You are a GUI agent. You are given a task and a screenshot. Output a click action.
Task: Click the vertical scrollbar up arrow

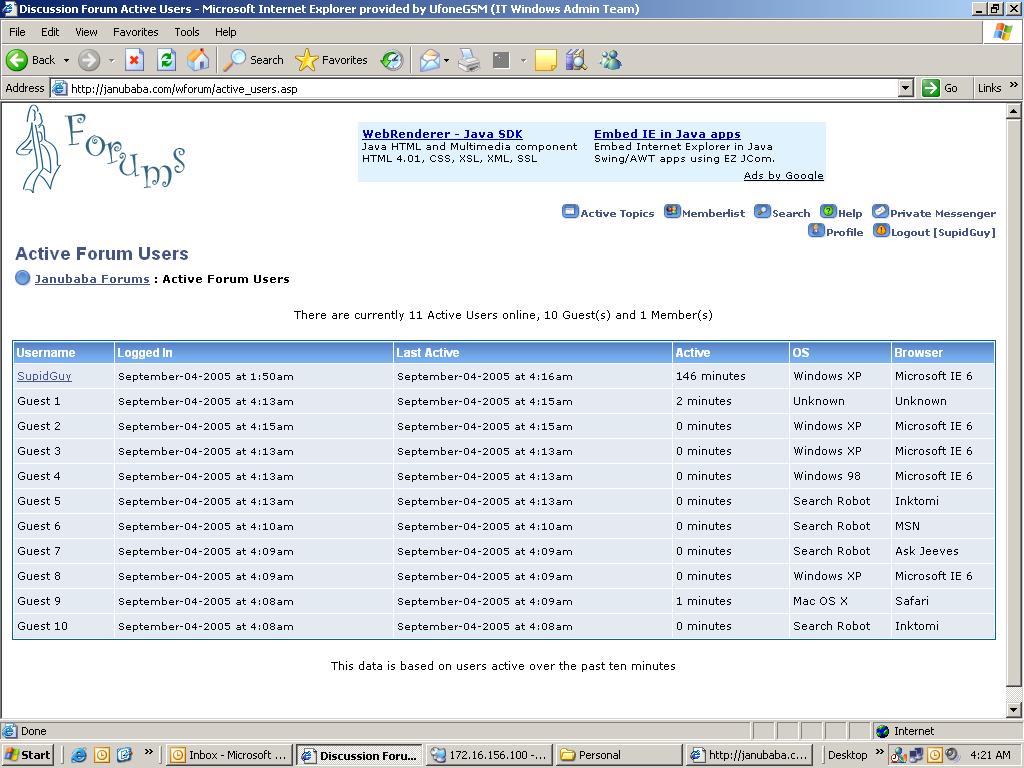click(x=1014, y=111)
